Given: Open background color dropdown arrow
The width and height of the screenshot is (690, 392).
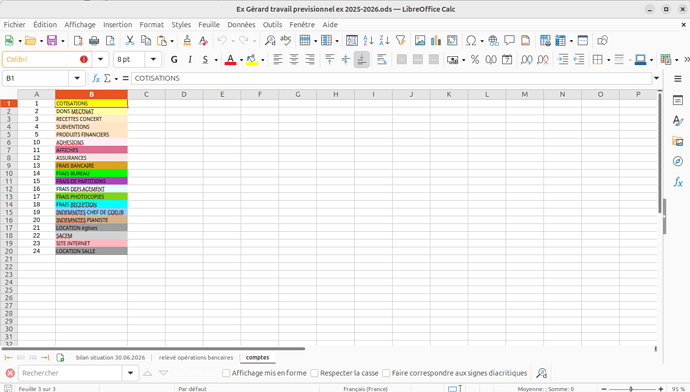Looking at the screenshot, I should [263, 60].
